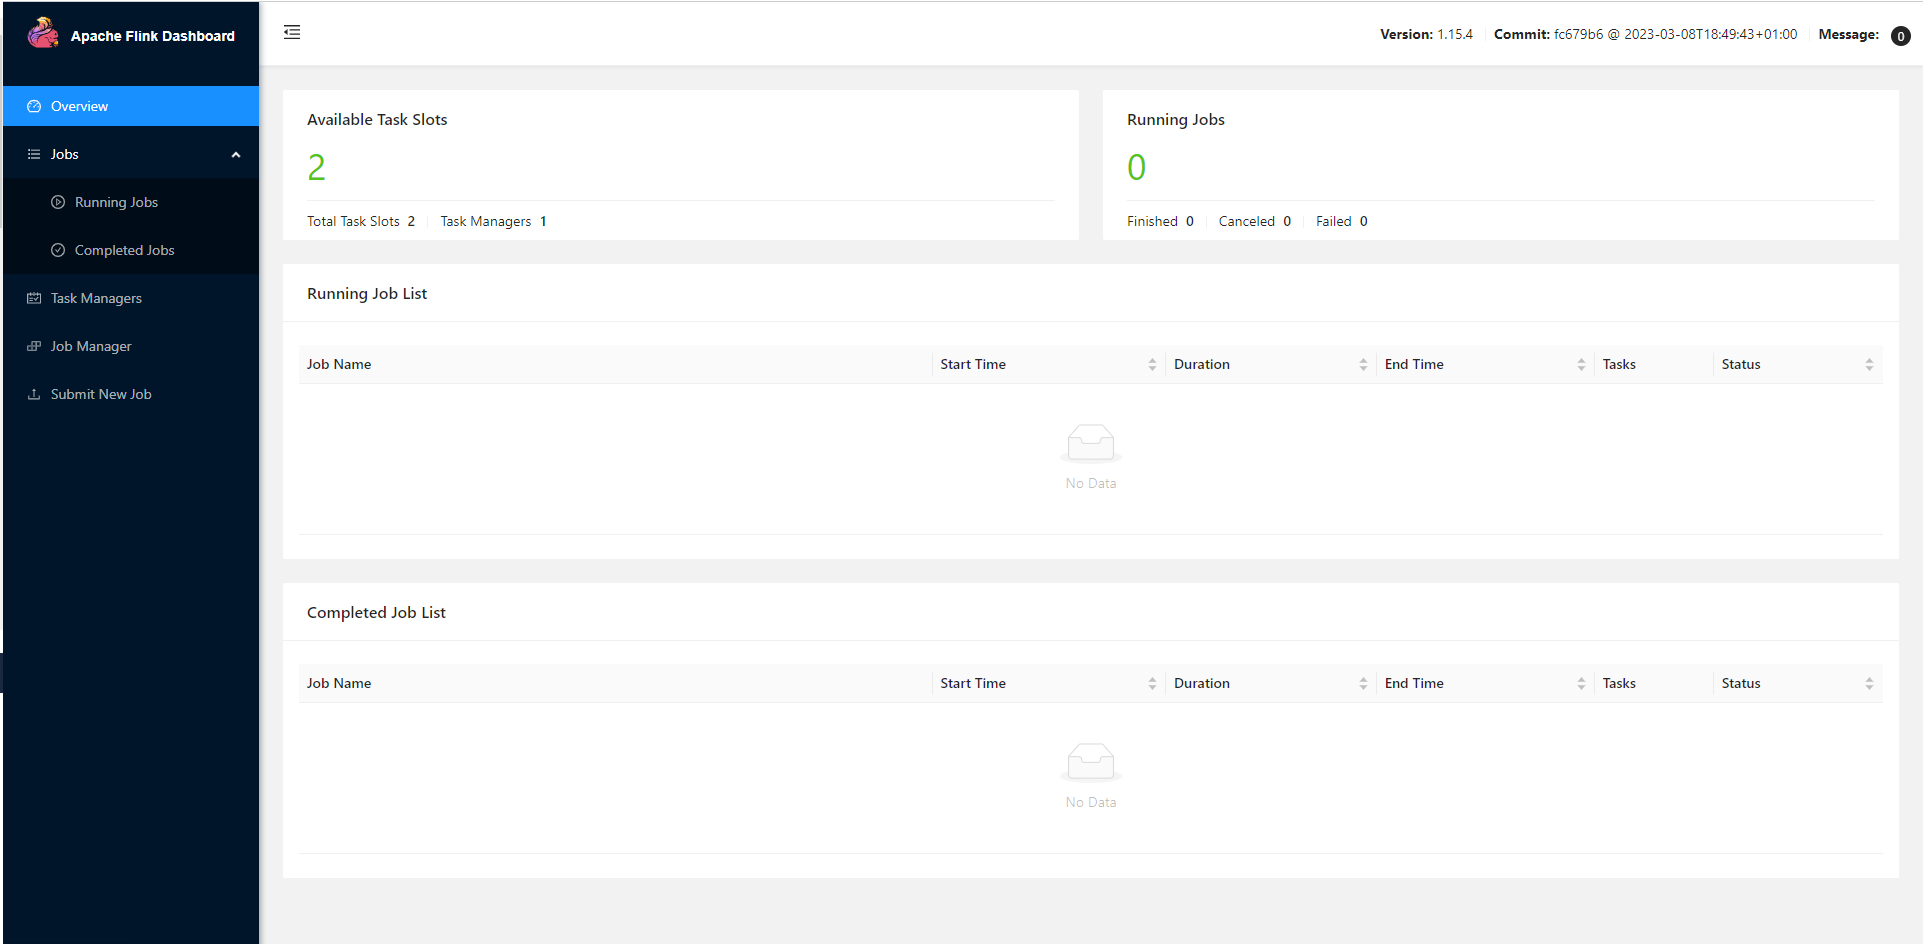Click the Overview dashboard icon in sidebar
The height and width of the screenshot is (944, 1923).
(34, 106)
